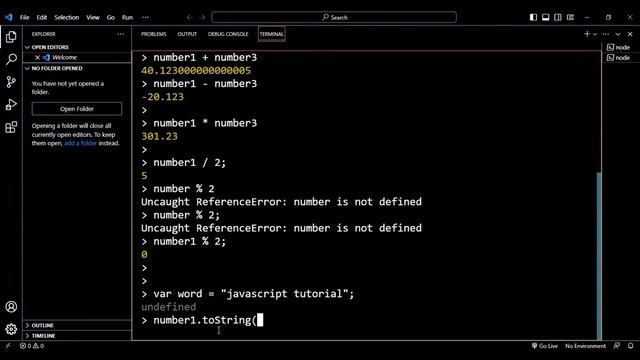Select first node terminal instance
This screenshot has width=640, height=360.
coord(618,47)
